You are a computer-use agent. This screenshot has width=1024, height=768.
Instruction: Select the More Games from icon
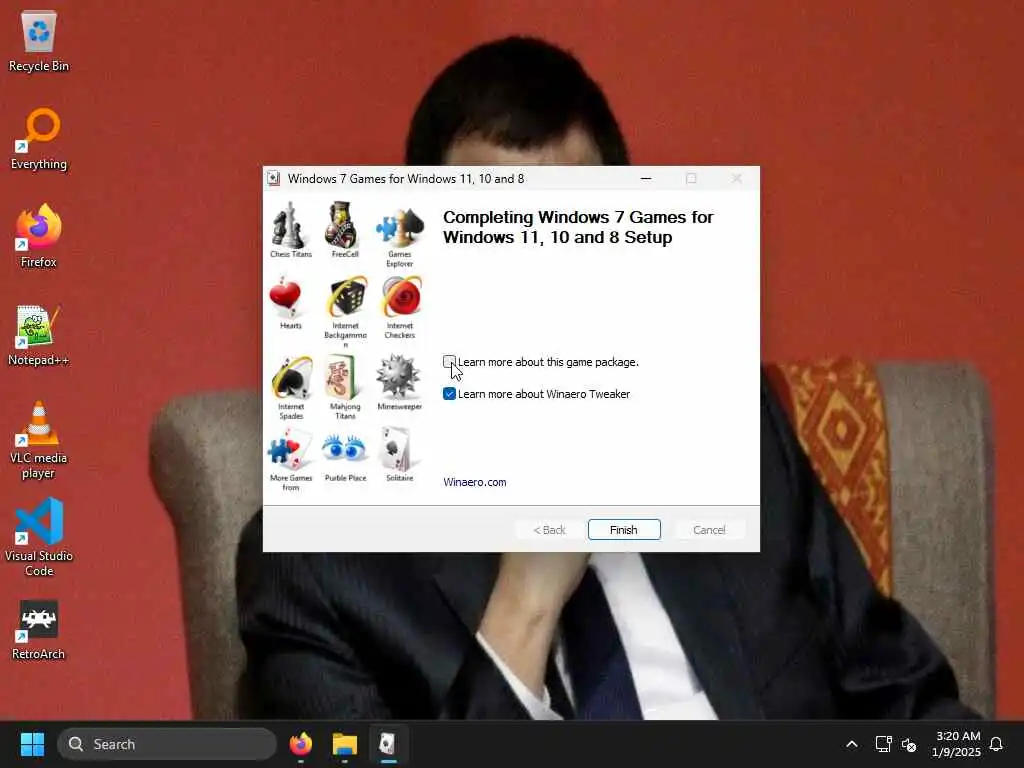pos(289,449)
